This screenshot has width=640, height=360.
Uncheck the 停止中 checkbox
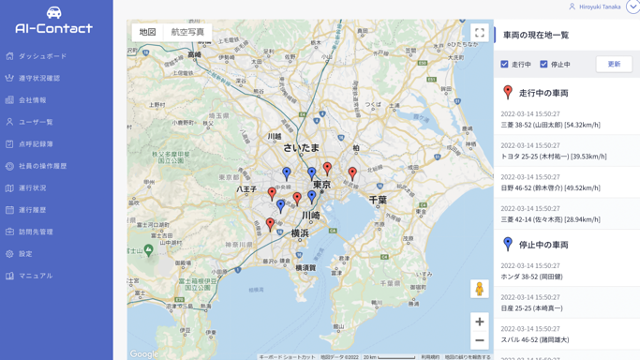544,64
